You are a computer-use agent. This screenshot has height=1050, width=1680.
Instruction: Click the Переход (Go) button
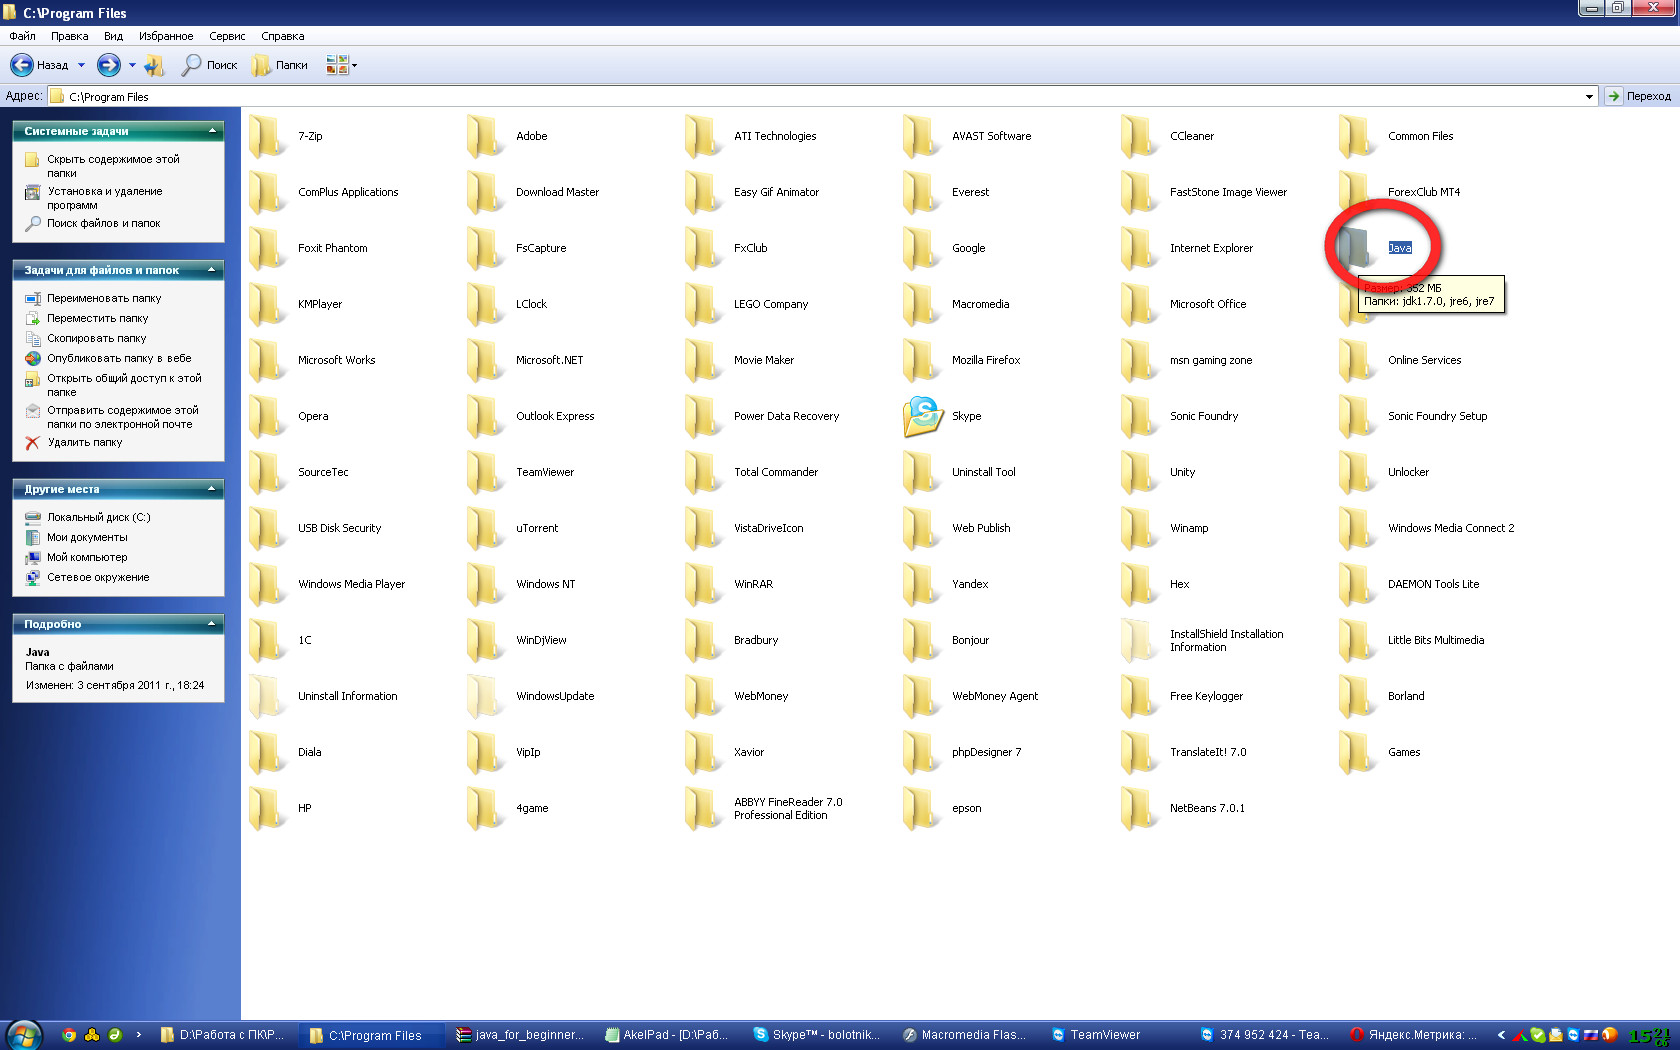(x=1639, y=97)
